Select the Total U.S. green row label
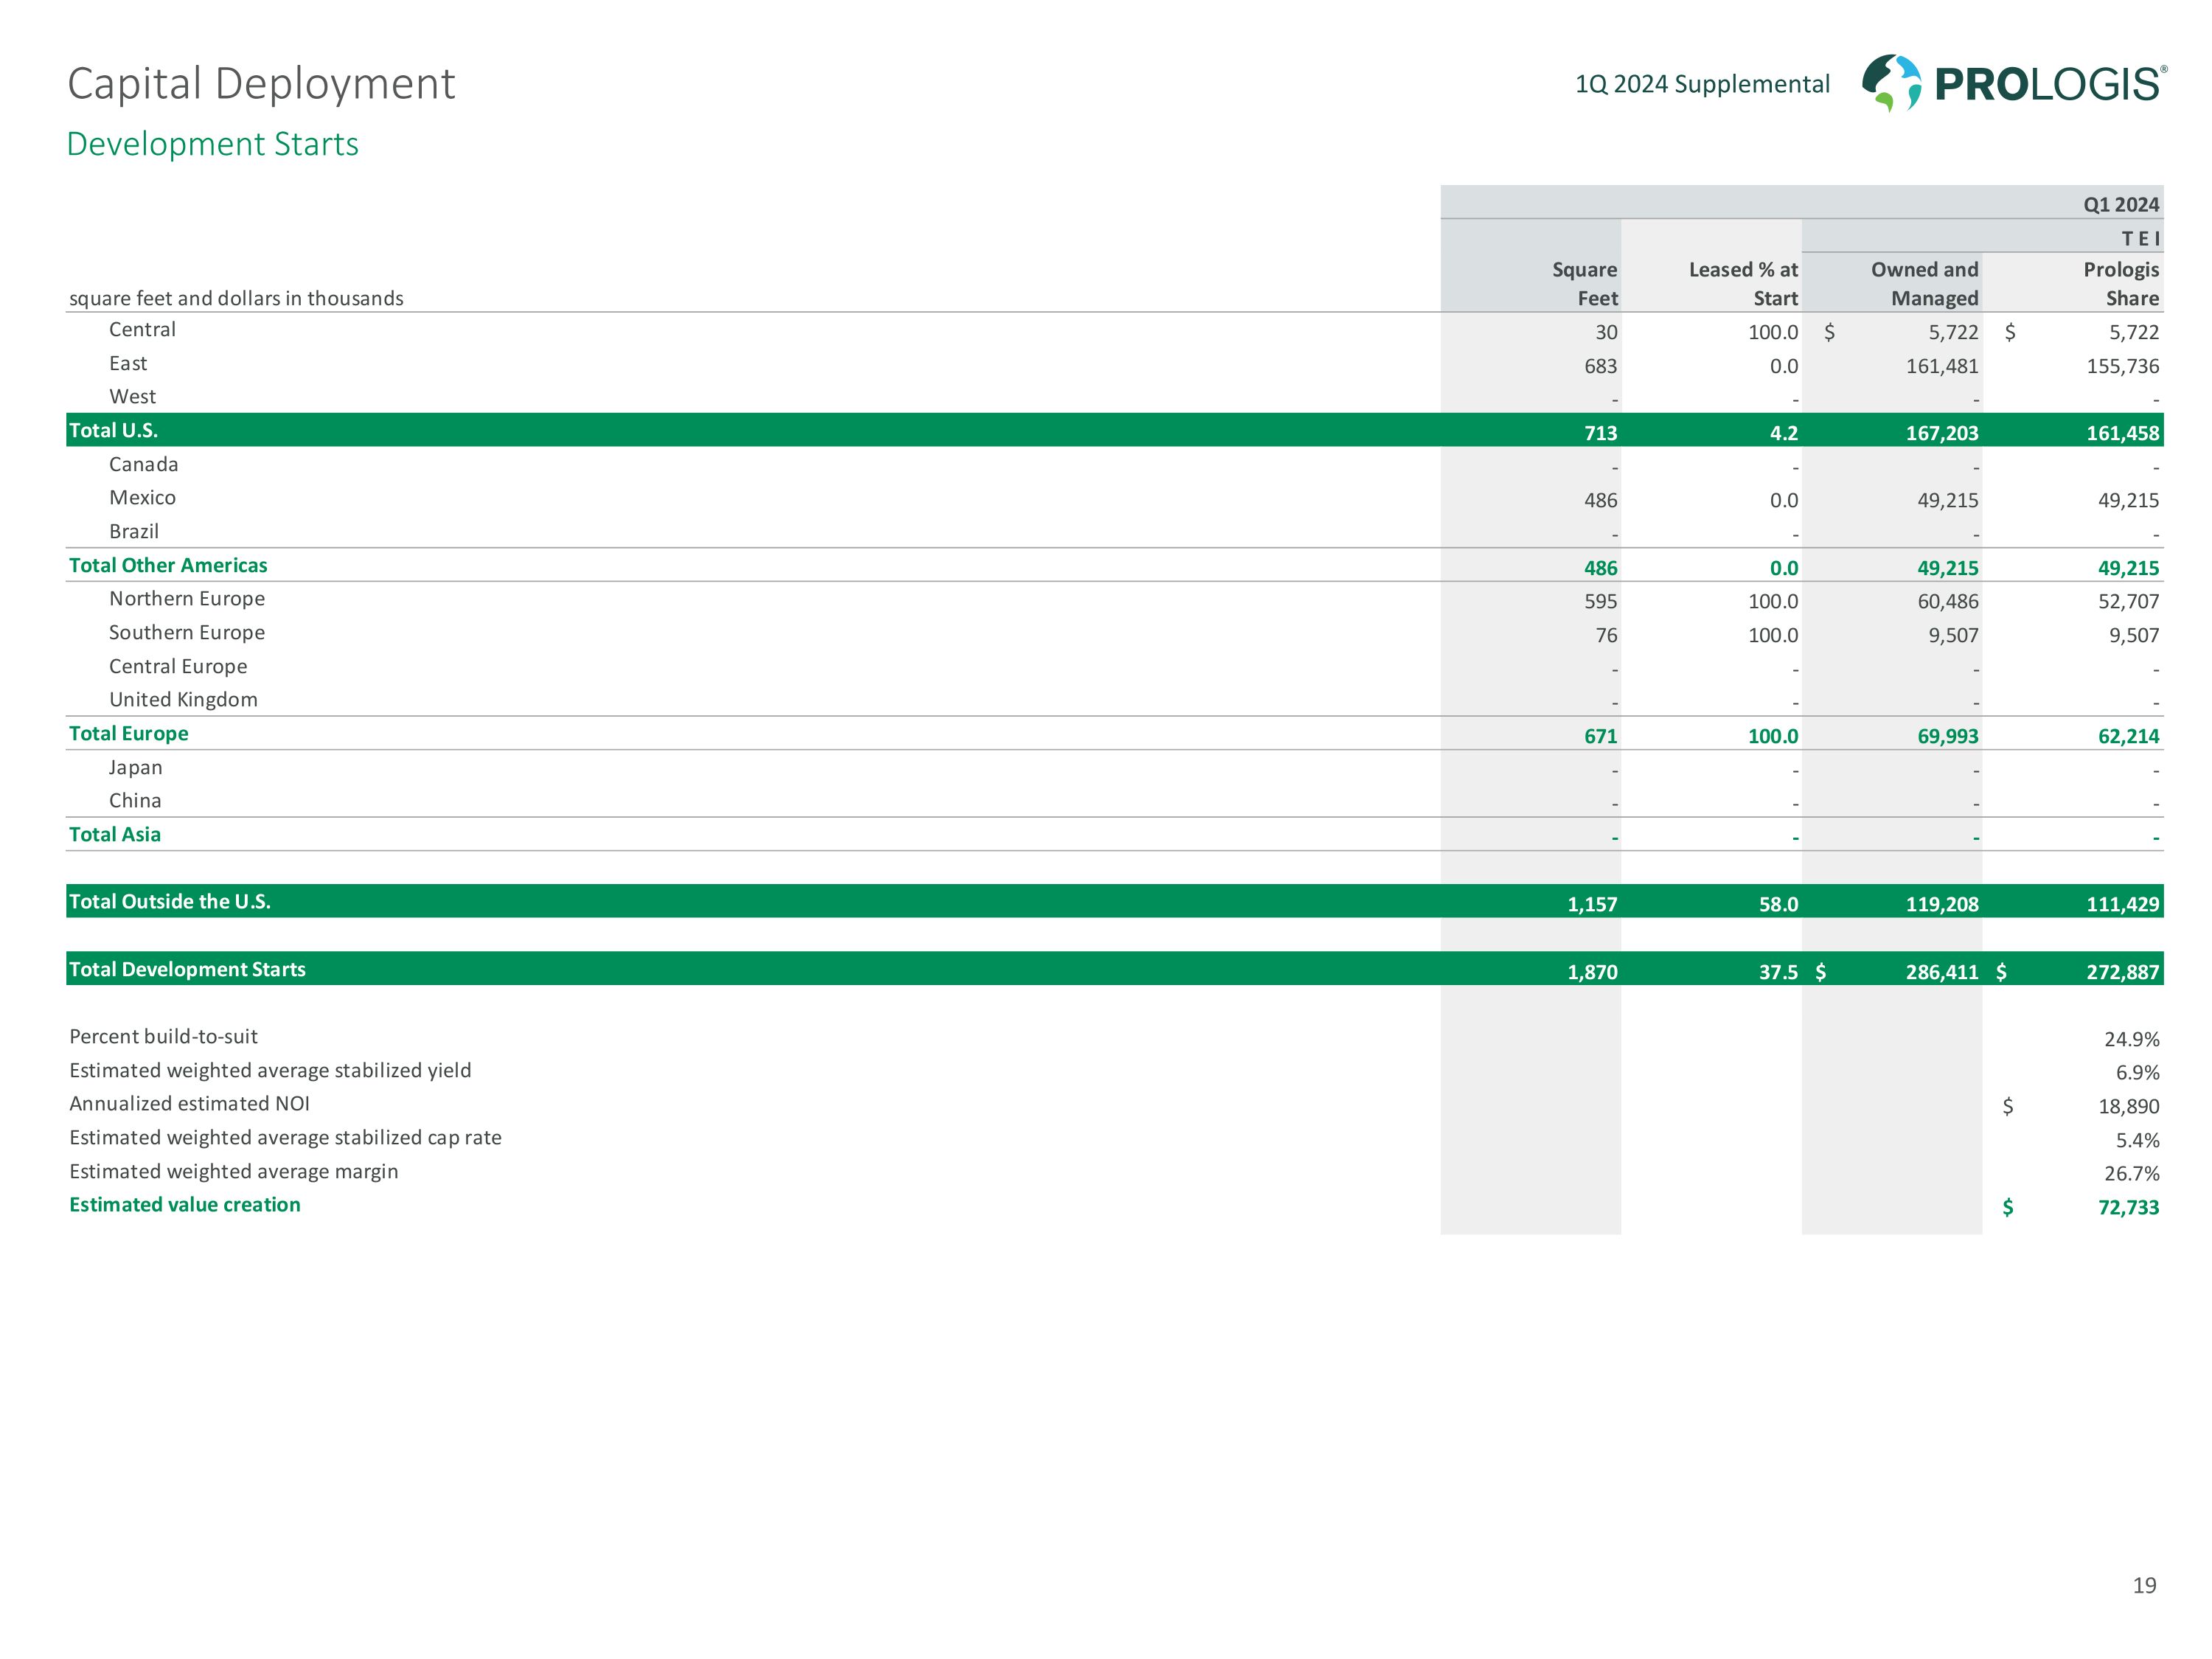The width and height of the screenshot is (2212, 1659). coord(113,430)
